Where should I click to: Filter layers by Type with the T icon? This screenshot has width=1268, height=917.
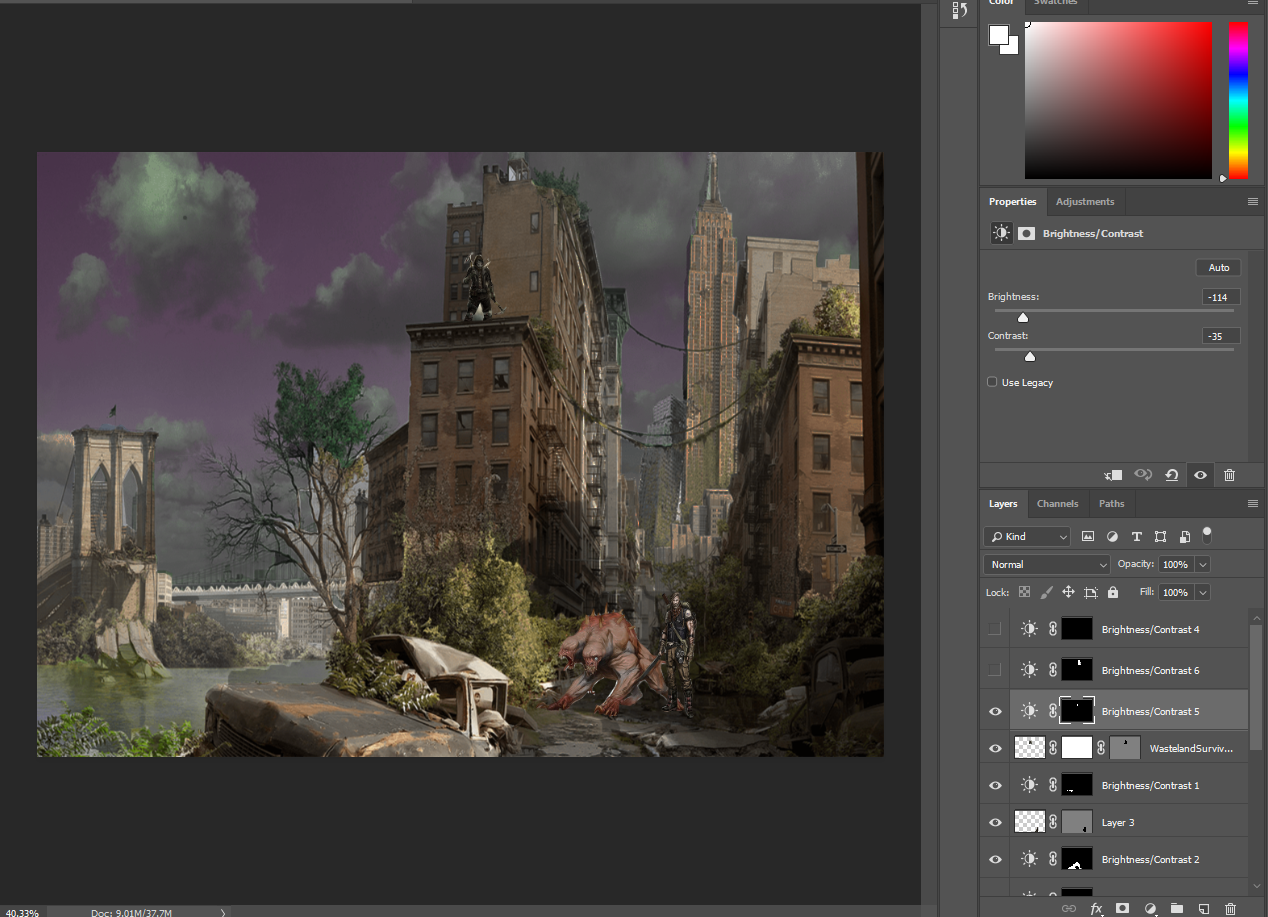1136,536
